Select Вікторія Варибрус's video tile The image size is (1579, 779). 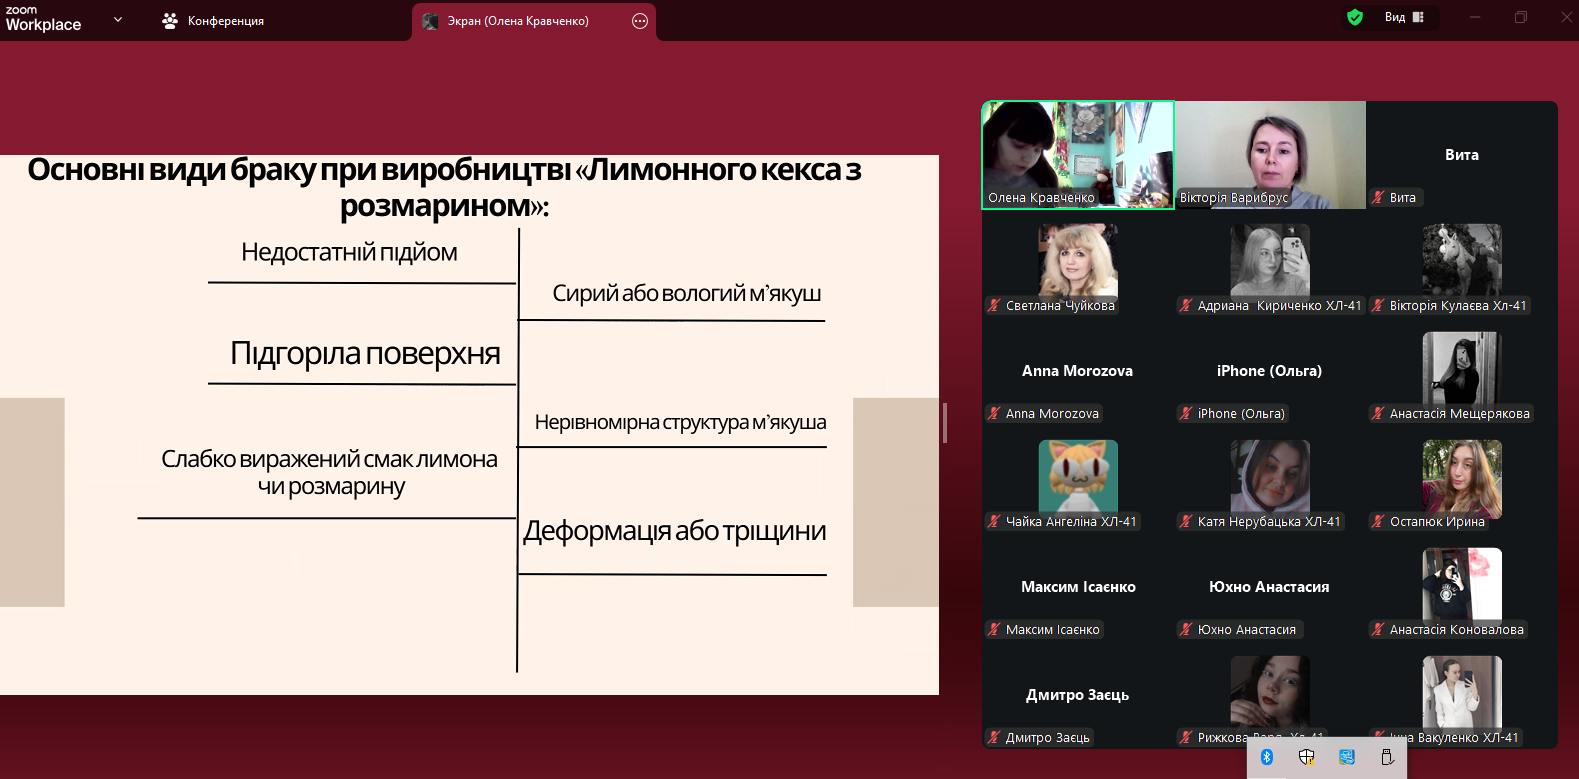point(1270,155)
